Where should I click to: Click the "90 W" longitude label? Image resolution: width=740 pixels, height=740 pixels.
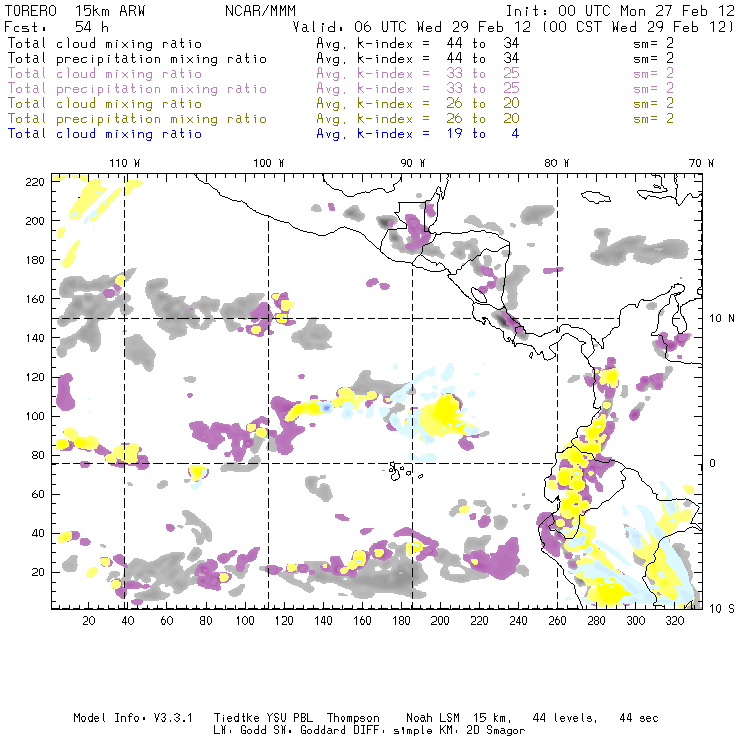(412, 163)
